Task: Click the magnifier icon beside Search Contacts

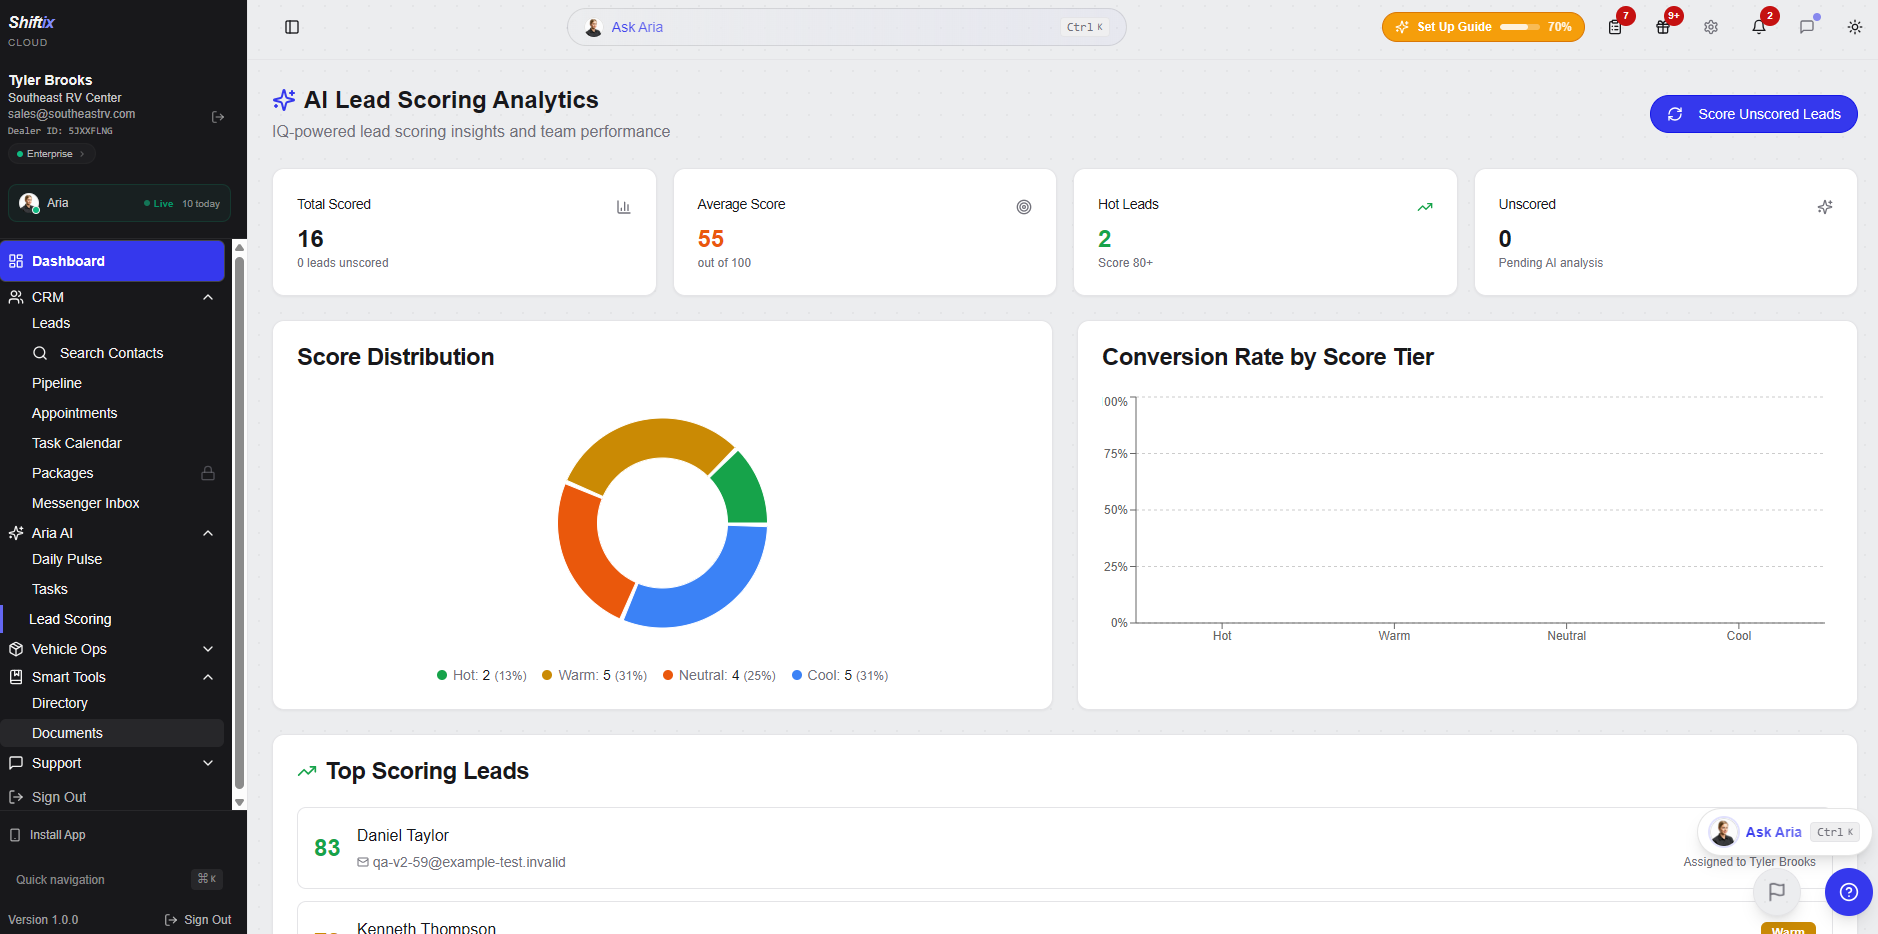Action: 40,353
